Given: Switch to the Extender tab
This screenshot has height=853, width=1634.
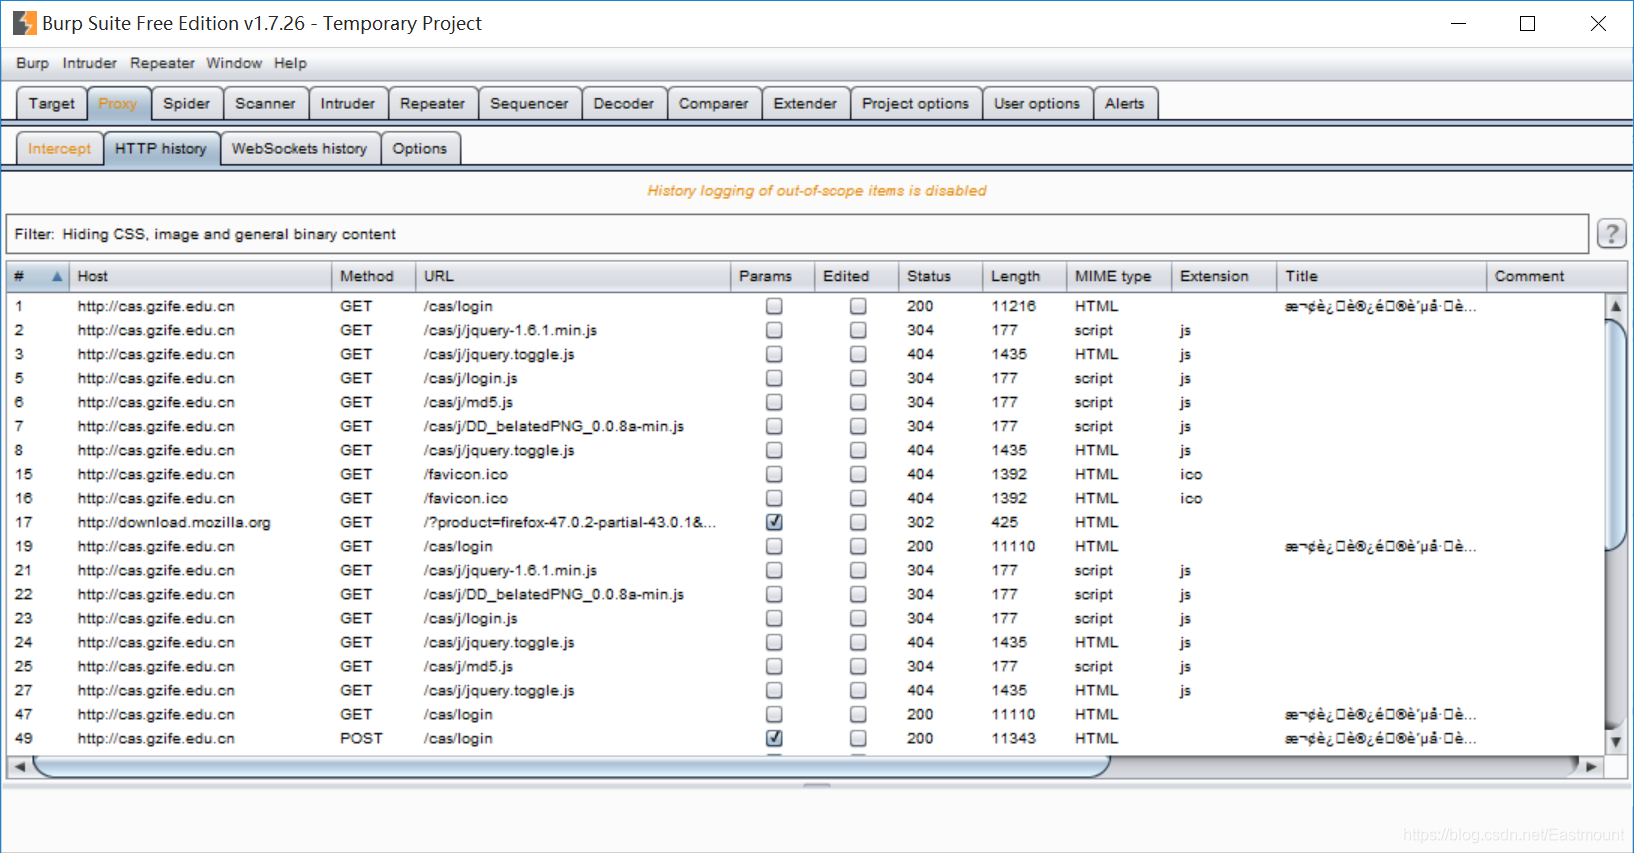Looking at the screenshot, I should [x=805, y=103].
